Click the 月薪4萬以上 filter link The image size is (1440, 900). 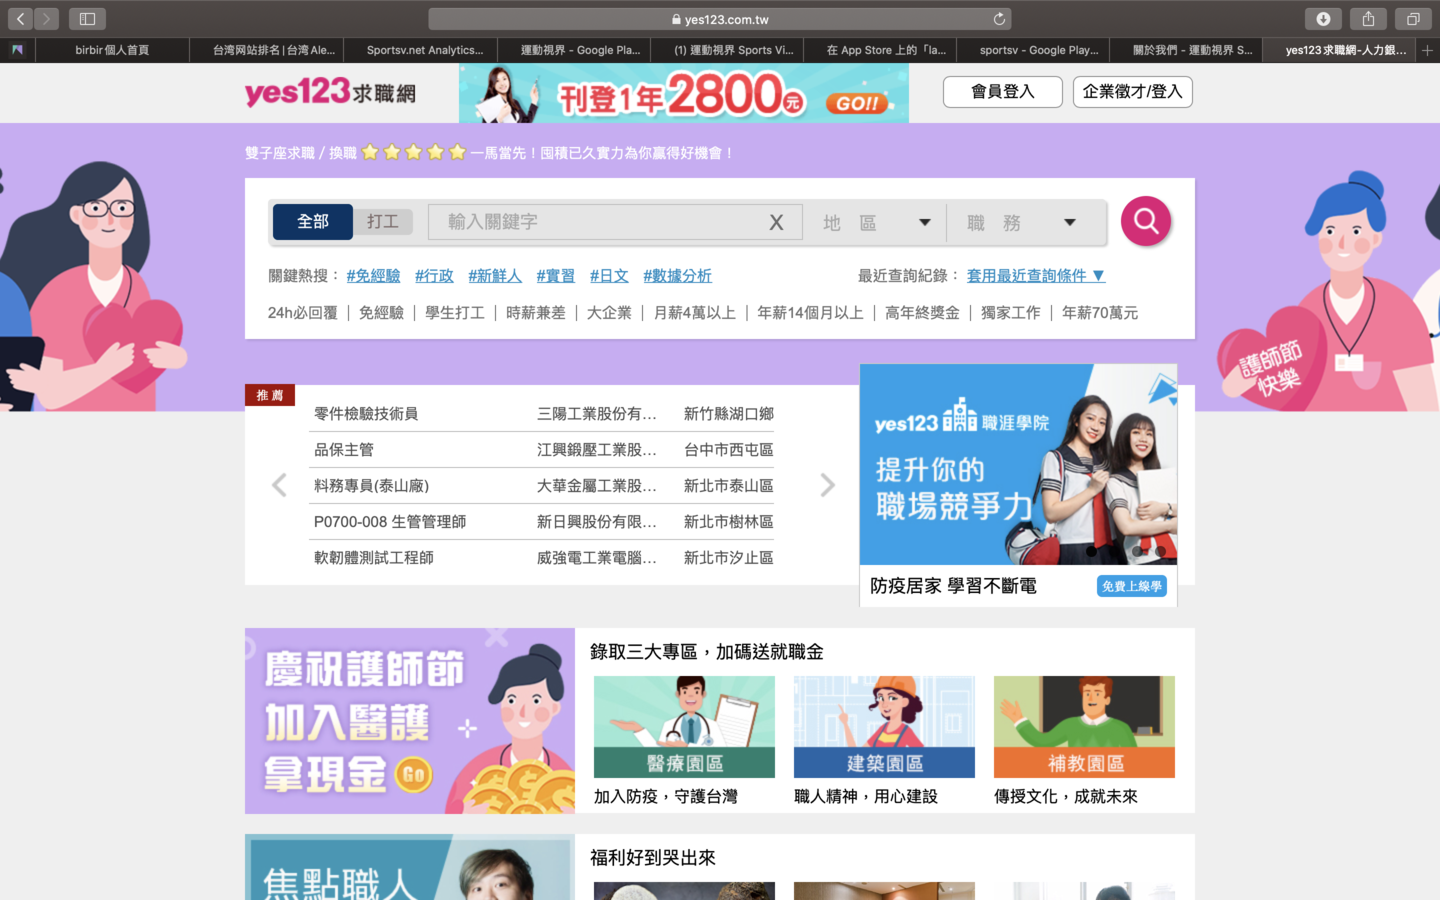pyautogui.click(x=694, y=313)
